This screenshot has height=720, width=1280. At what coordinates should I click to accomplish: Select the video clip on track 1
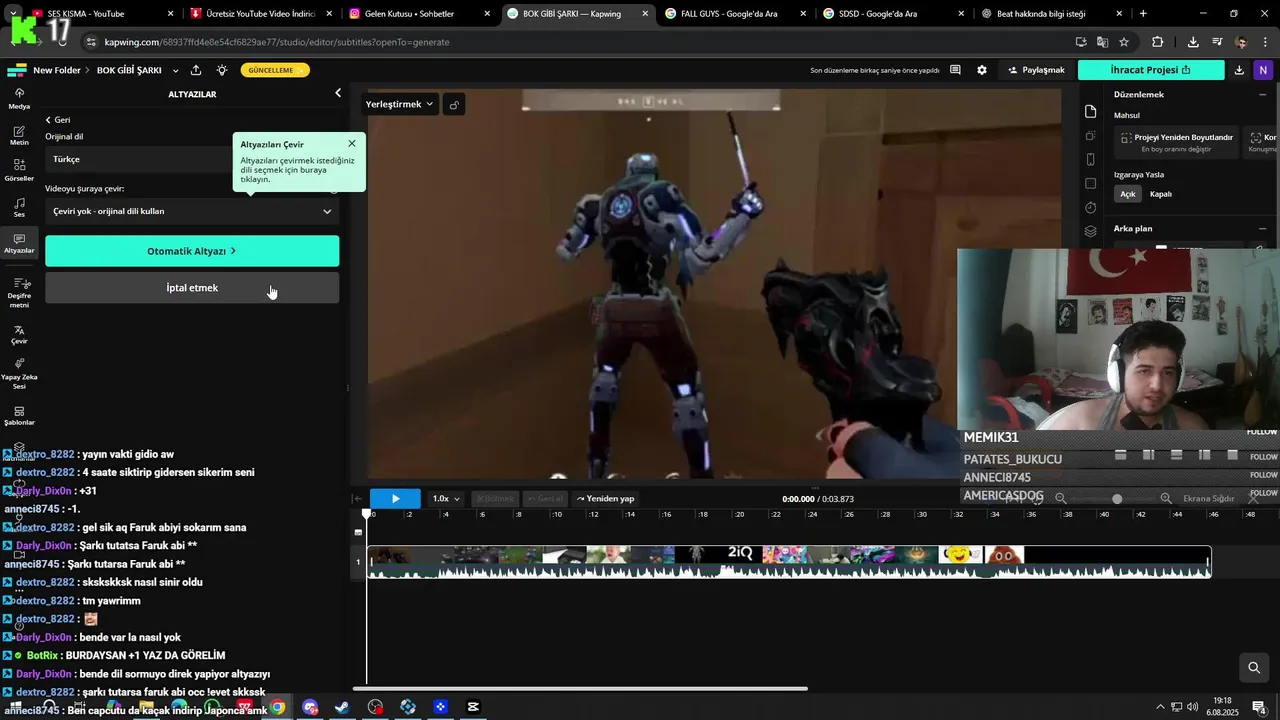pyautogui.click(x=789, y=562)
